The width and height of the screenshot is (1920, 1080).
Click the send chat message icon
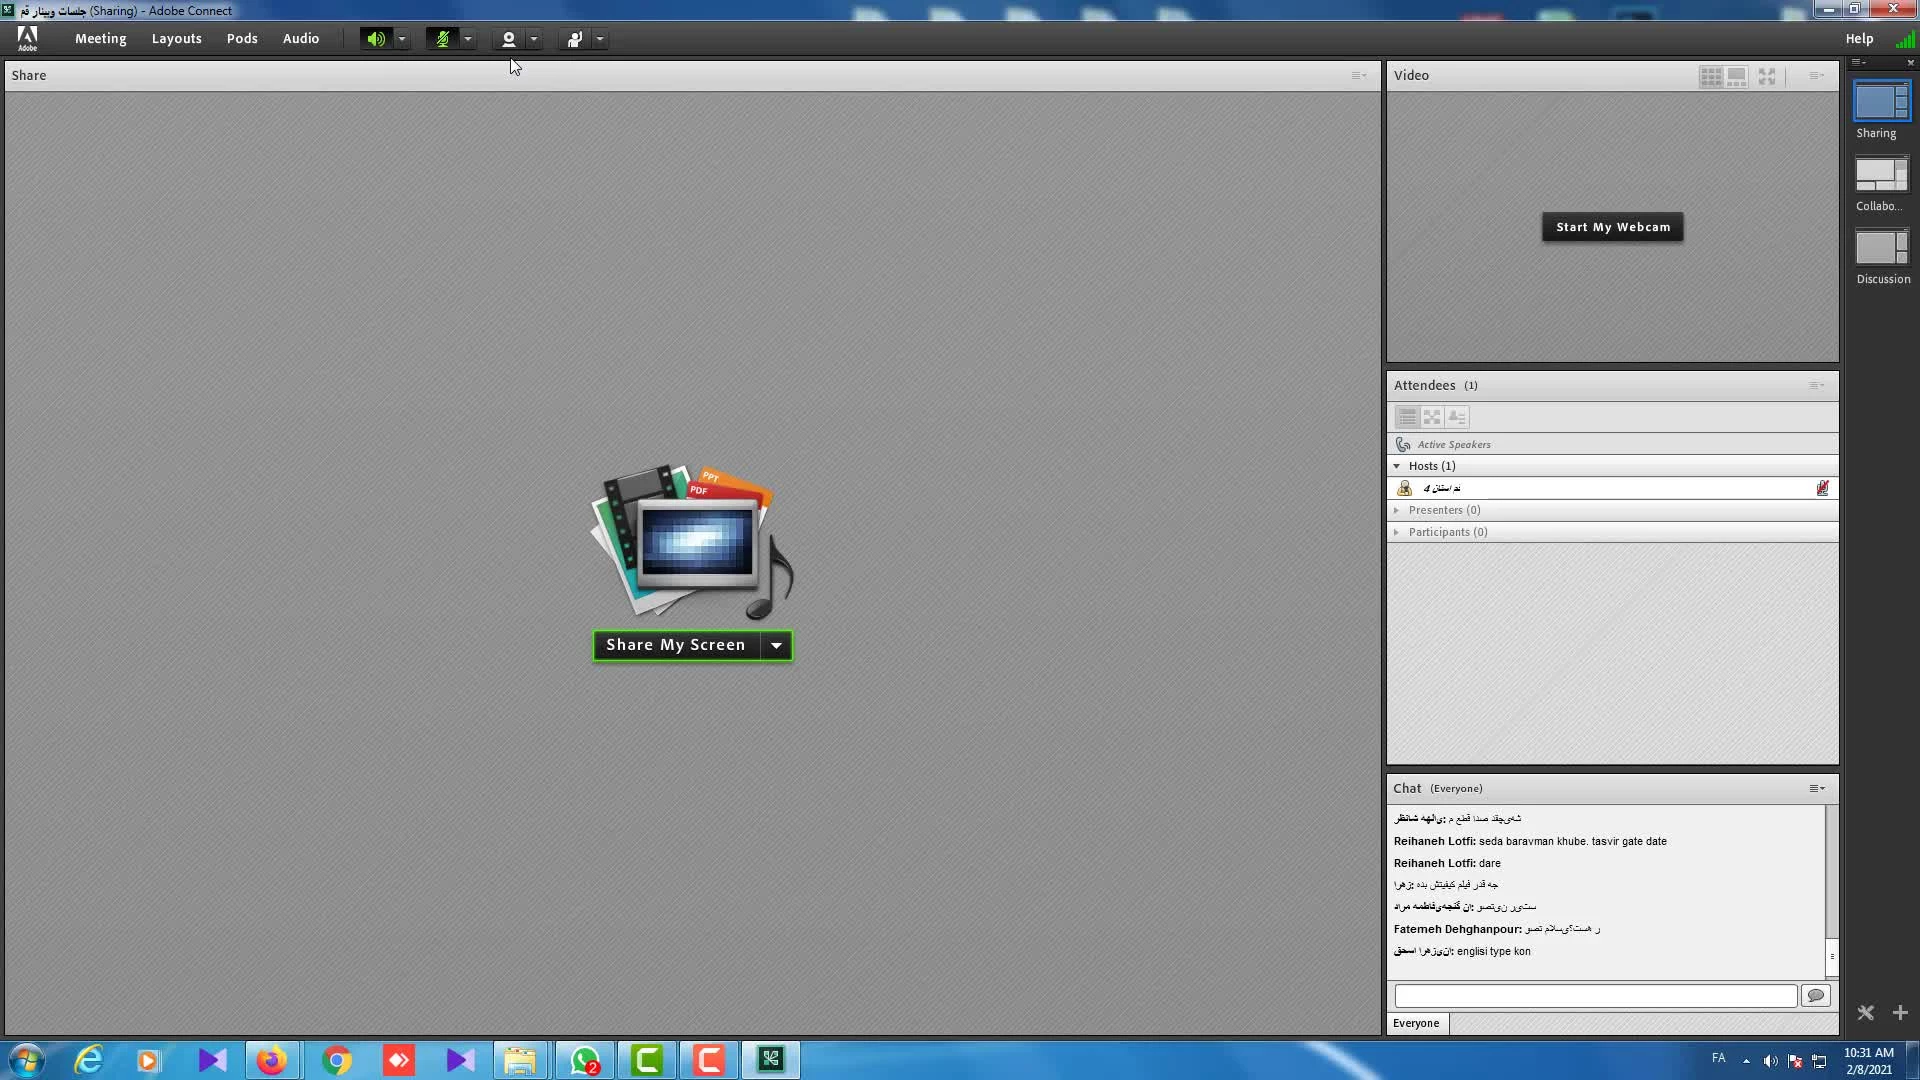[x=1816, y=995]
